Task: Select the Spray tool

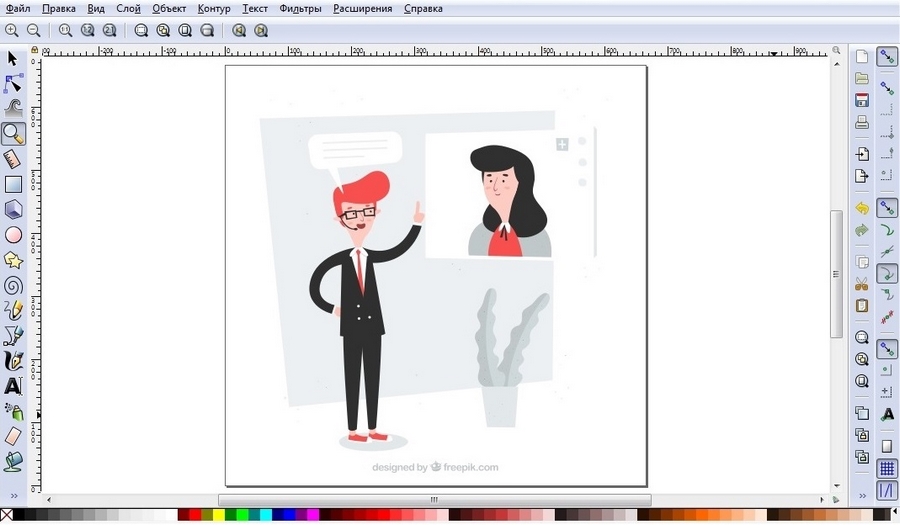Action: point(14,411)
